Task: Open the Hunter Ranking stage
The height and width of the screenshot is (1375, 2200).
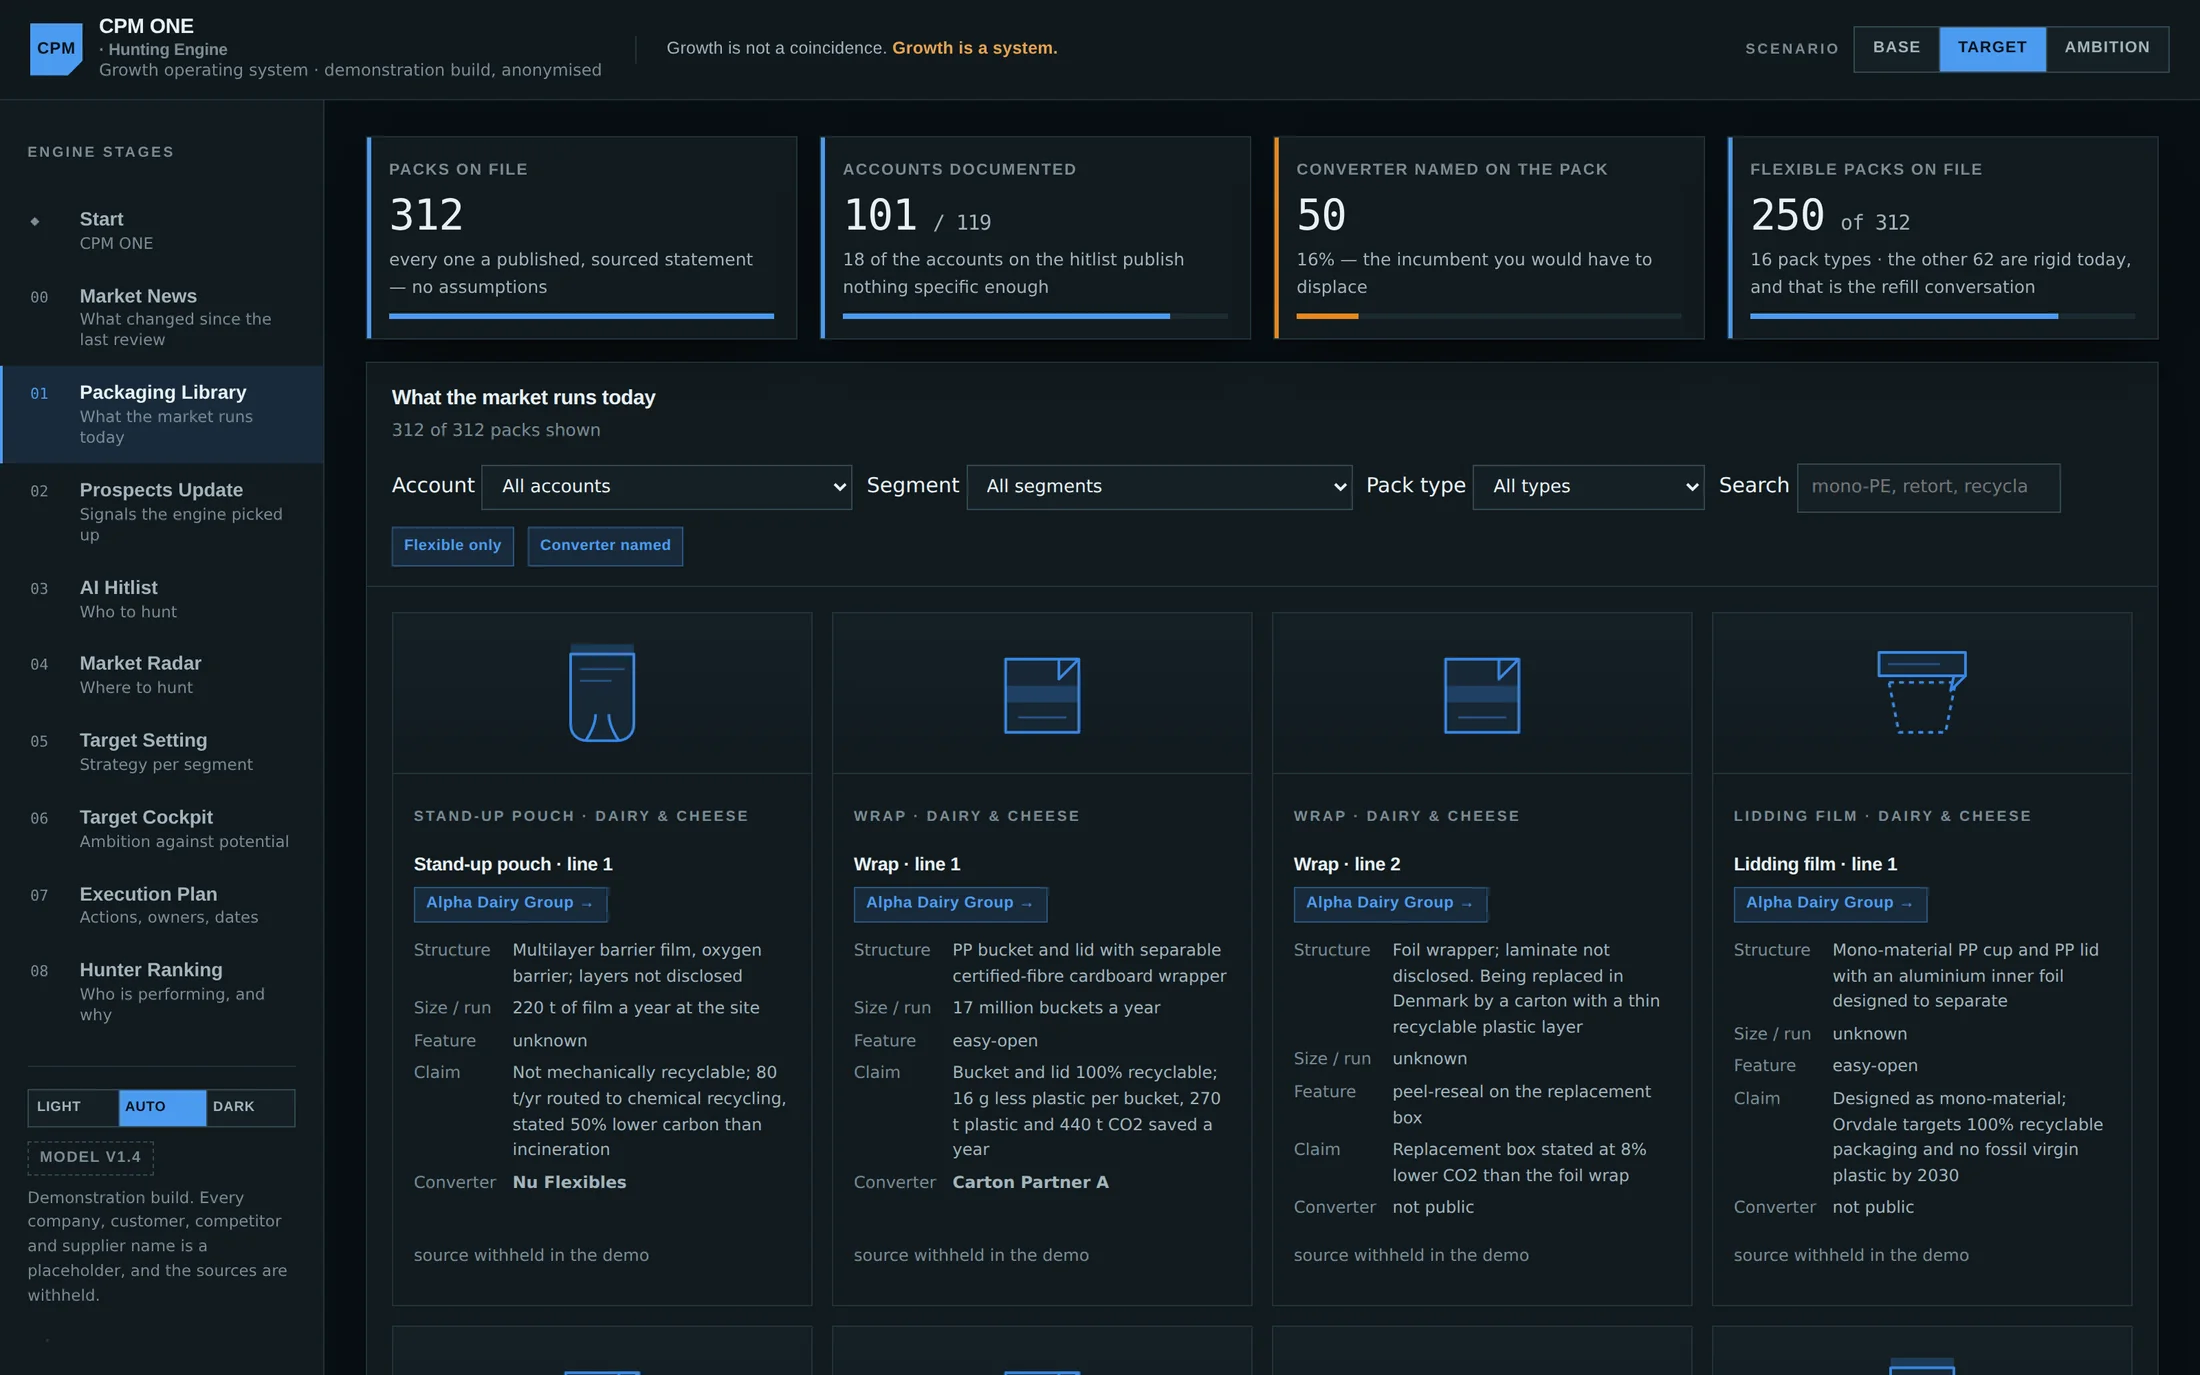Action: pos(162,991)
